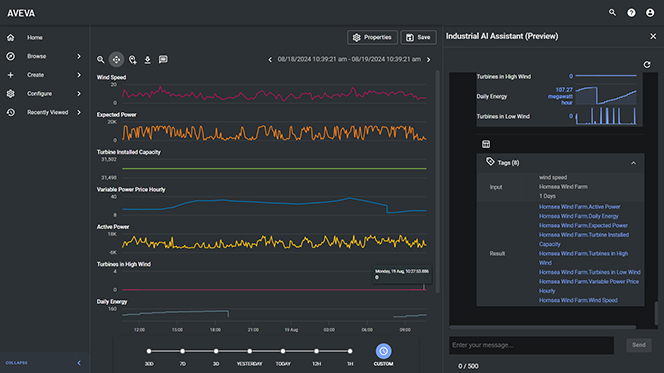Click the CUSTOM time range clock button
This screenshot has height=373, width=664.
(383, 351)
